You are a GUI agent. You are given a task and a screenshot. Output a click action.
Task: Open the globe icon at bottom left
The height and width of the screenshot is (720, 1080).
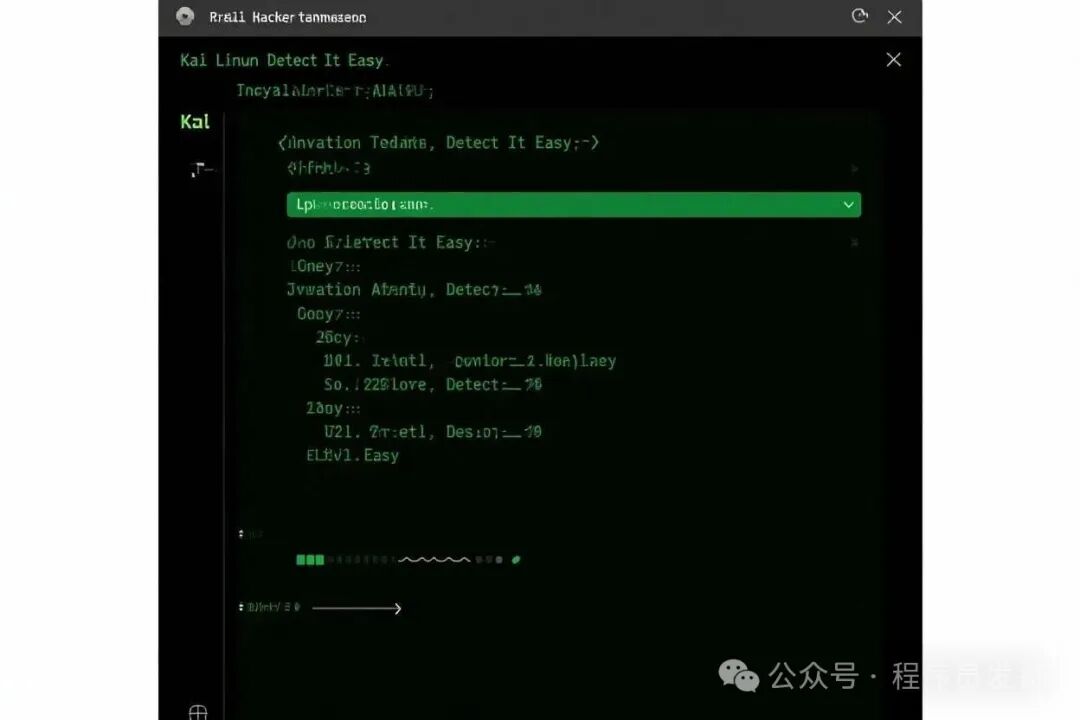[x=197, y=712]
